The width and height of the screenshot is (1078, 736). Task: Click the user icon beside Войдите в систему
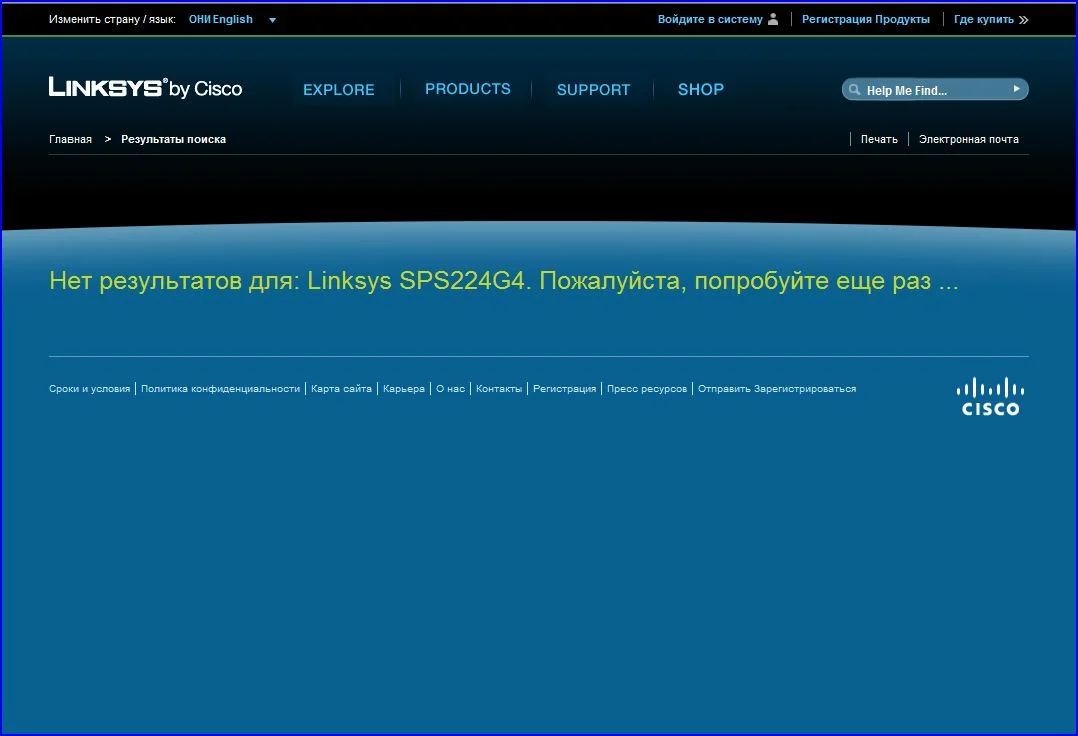pos(773,19)
